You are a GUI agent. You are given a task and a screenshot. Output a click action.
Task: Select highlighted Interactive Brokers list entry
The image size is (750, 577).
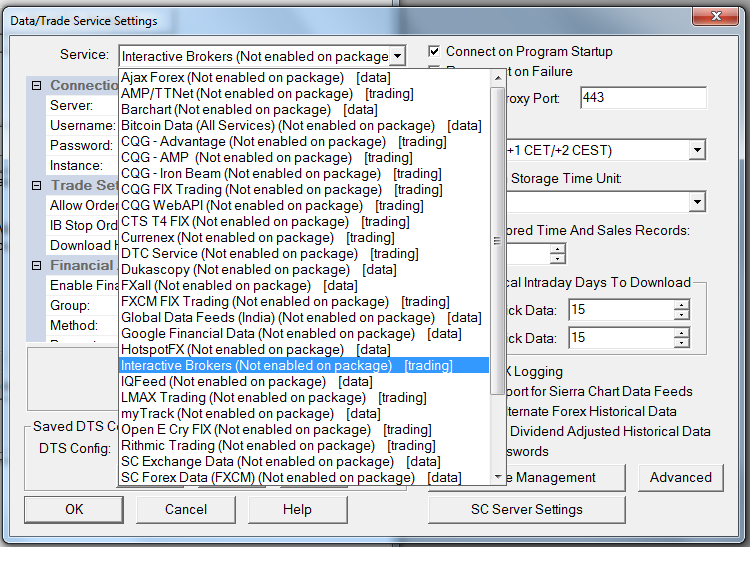pyautogui.click(x=304, y=366)
